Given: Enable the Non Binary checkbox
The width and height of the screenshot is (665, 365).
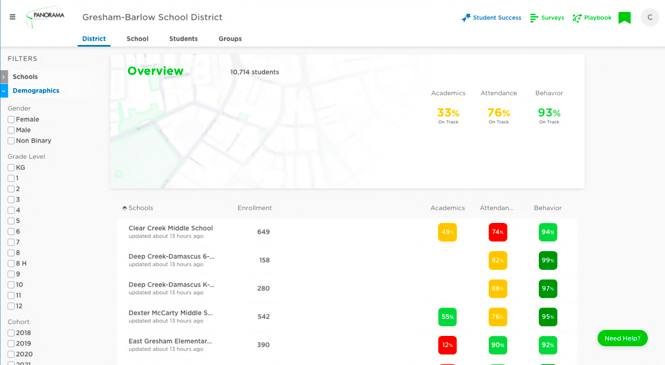Looking at the screenshot, I should 11,141.
